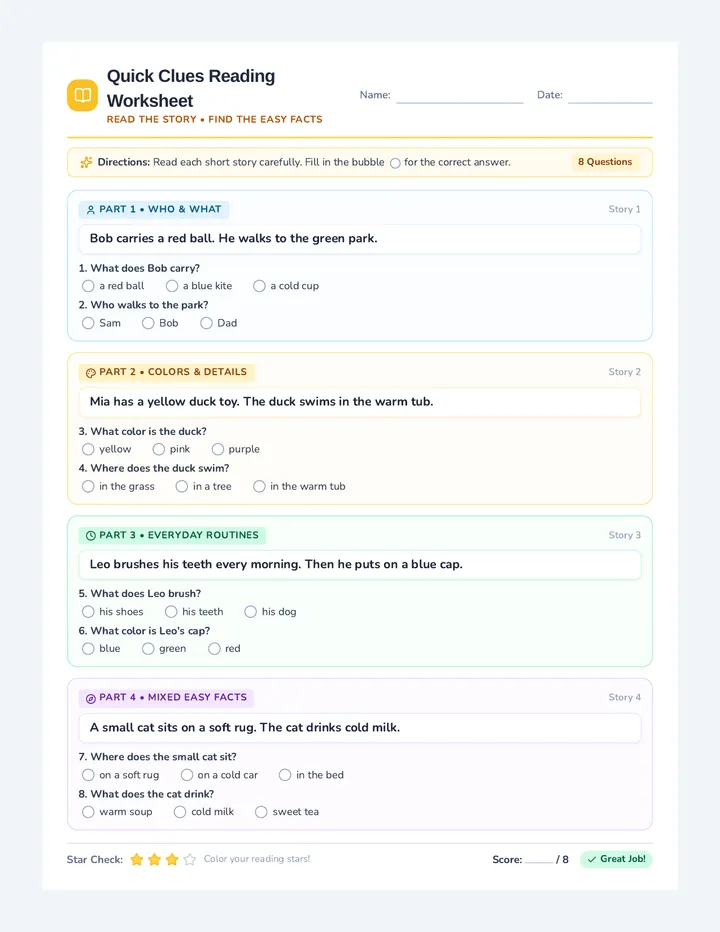The height and width of the screenshot is (932, 720).
Task: Click the first gold star in Star Check
Action: click(x=137, y=859)
